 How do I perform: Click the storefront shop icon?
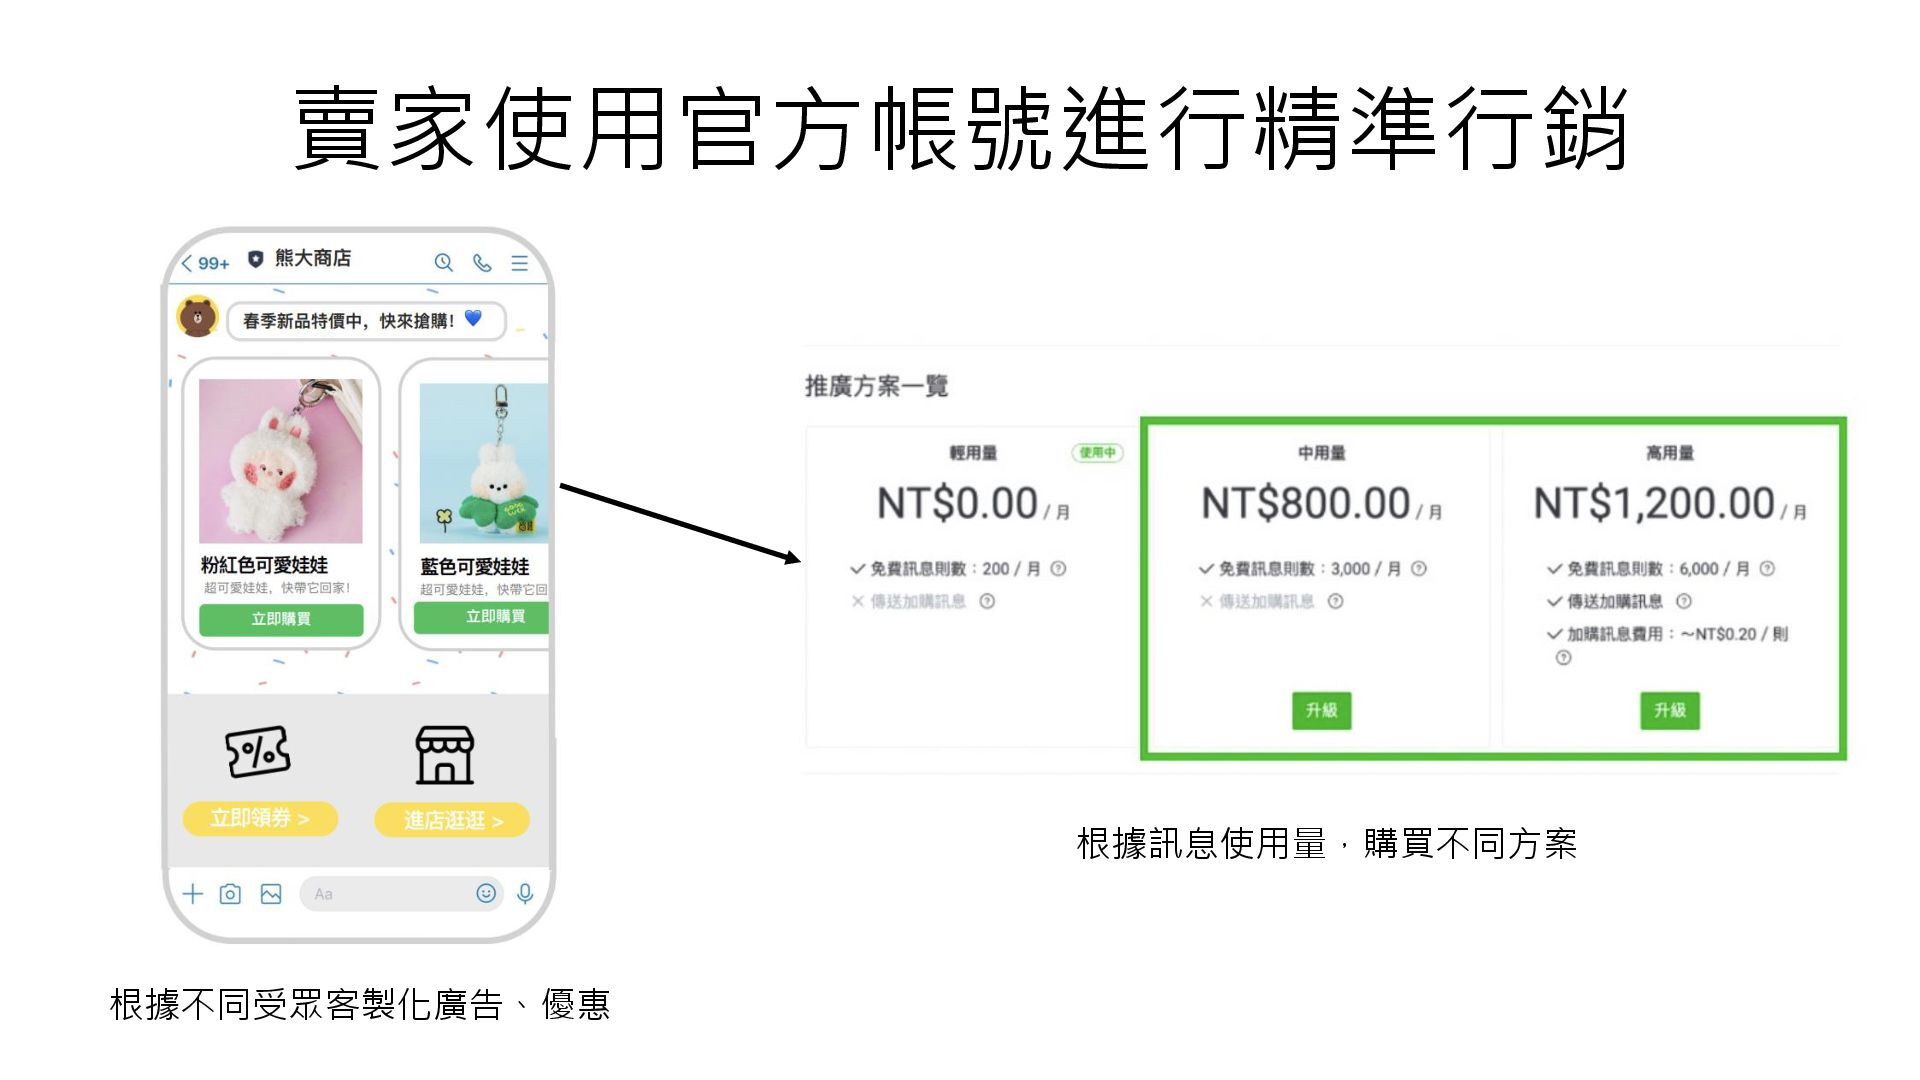pos(445,755)
